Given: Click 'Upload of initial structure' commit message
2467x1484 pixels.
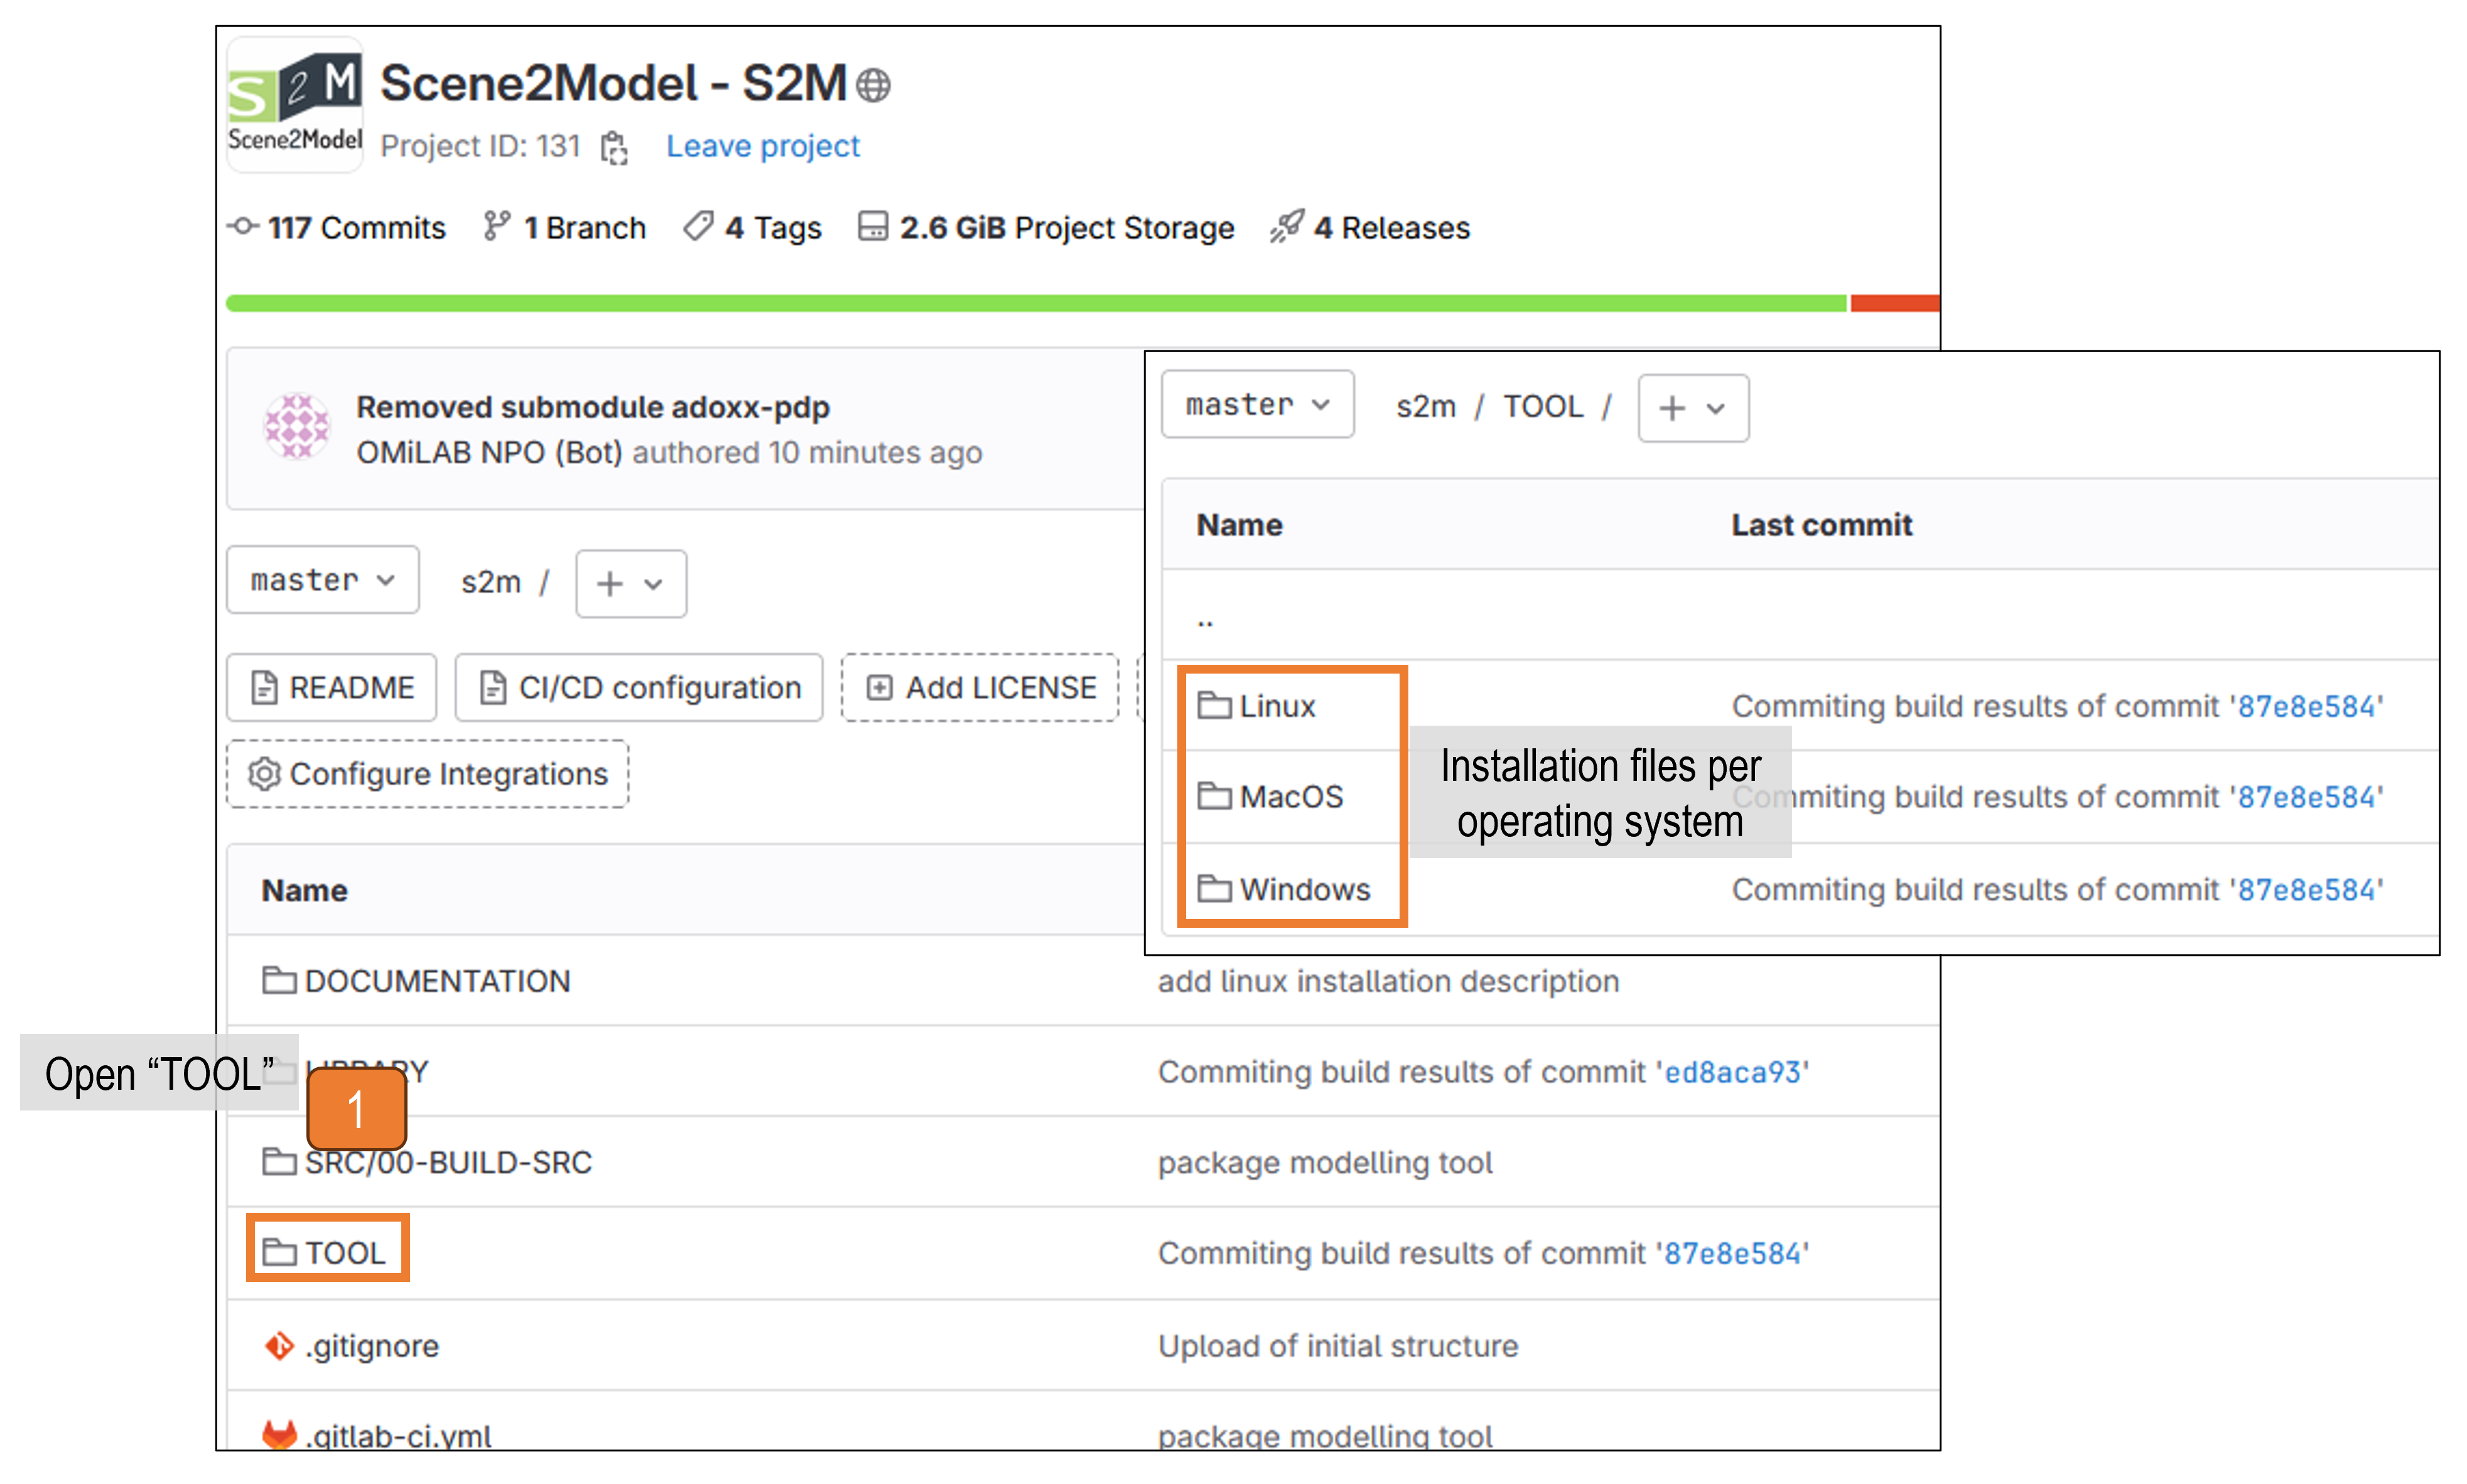Looking at the screenshot, I should coord(1338,1346).
